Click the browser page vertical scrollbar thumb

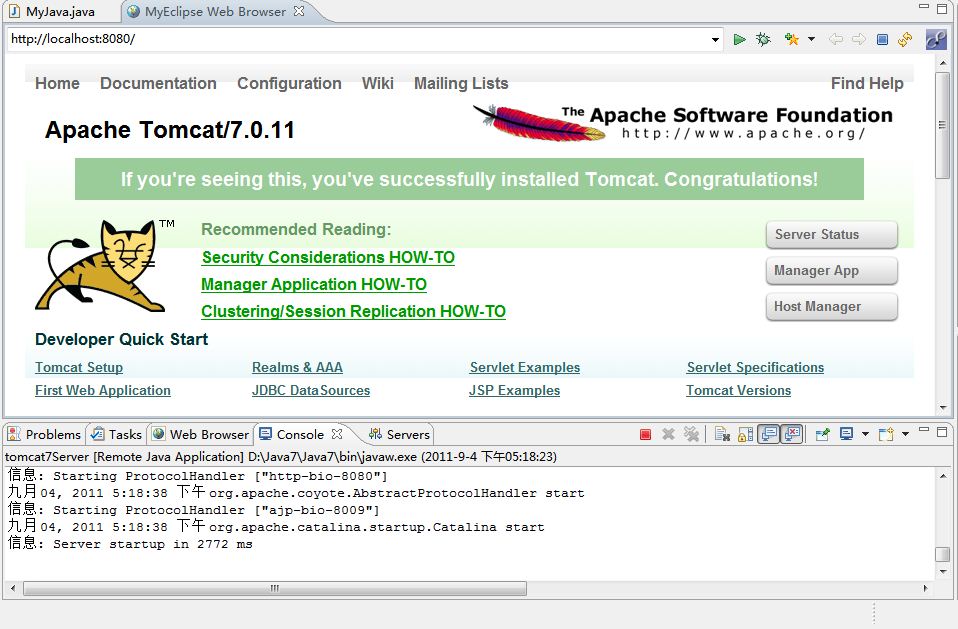[x=942, y=125]
